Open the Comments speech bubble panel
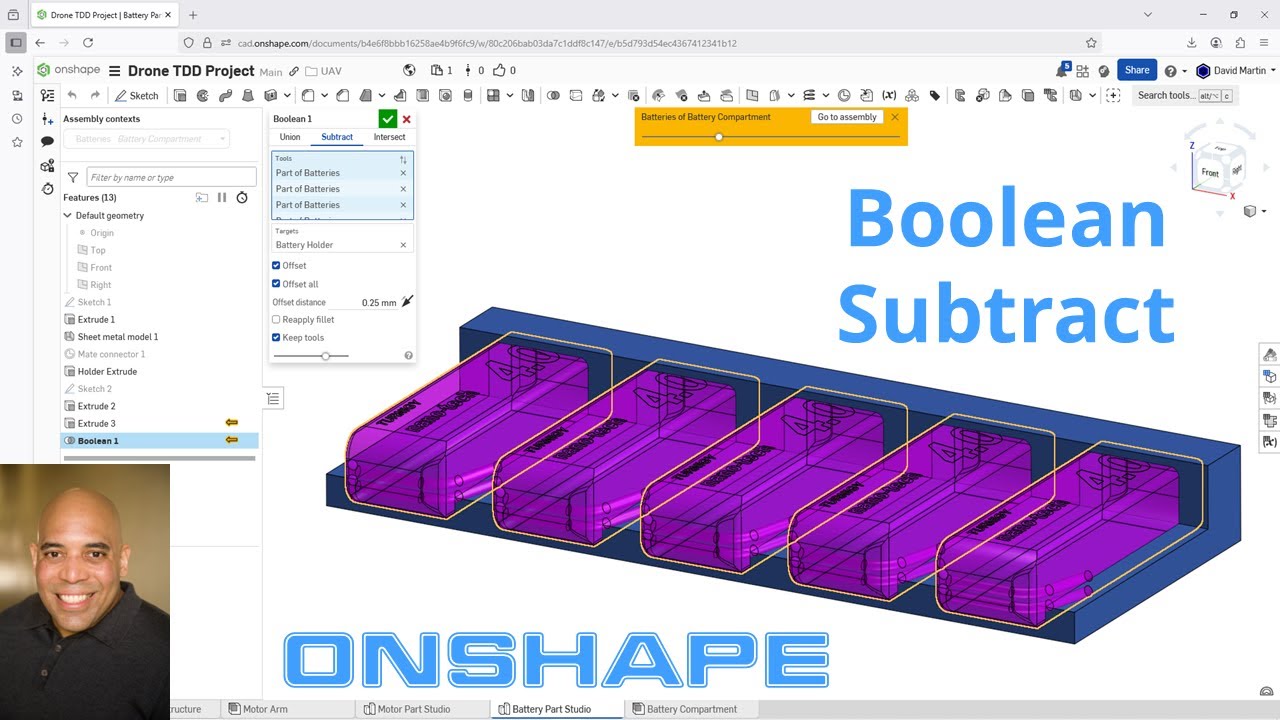This screenshot has height=720, width=1280. 47,142
